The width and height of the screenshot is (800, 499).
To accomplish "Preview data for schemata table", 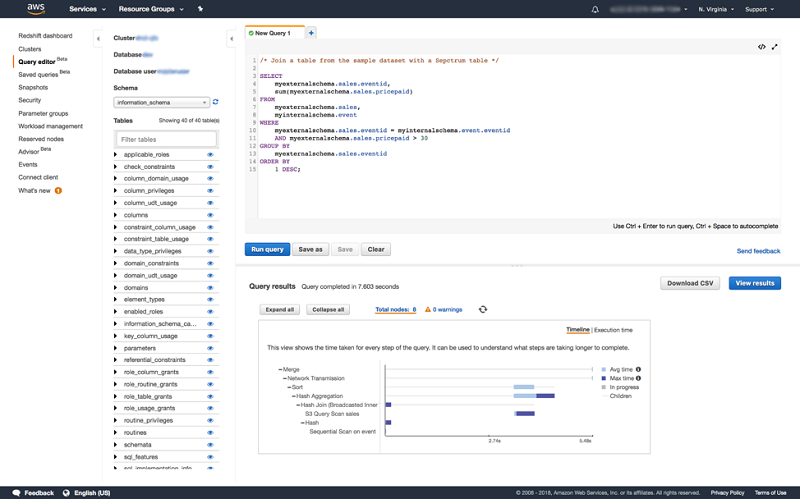I will click(210, 445).
